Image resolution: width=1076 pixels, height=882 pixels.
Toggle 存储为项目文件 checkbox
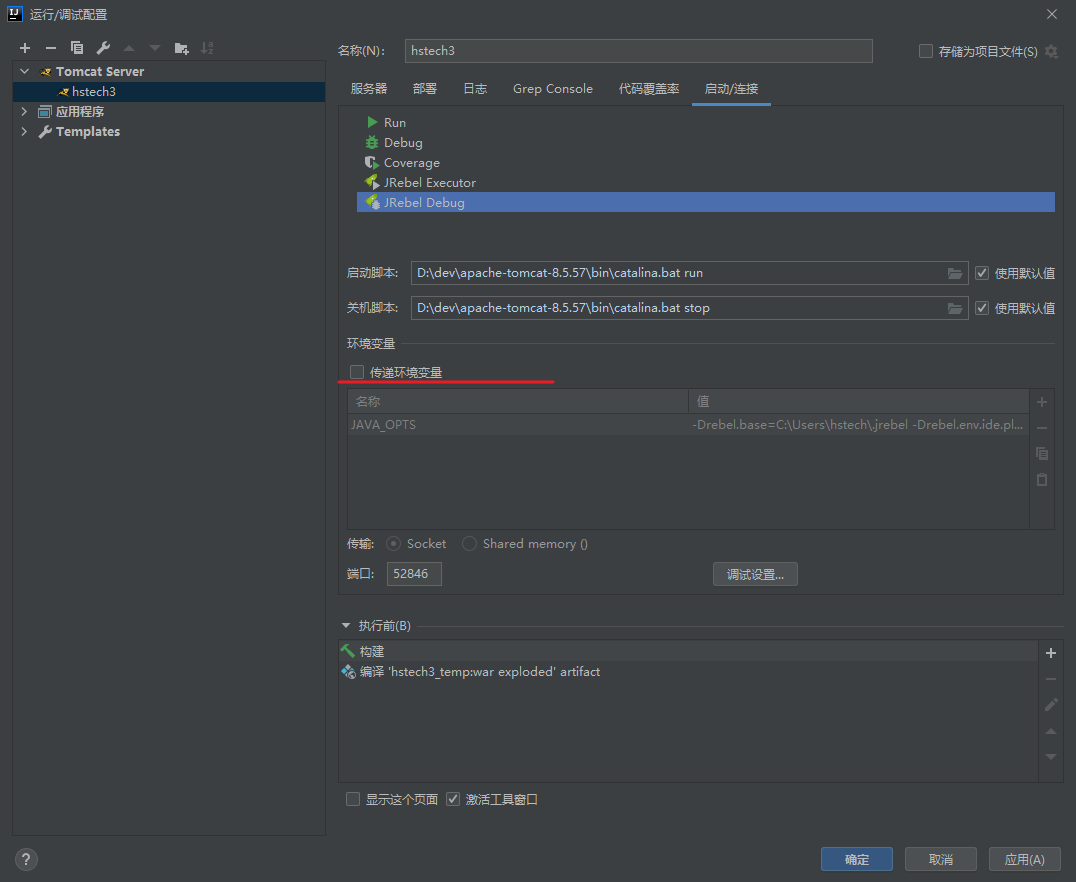[x=926, y=51]
